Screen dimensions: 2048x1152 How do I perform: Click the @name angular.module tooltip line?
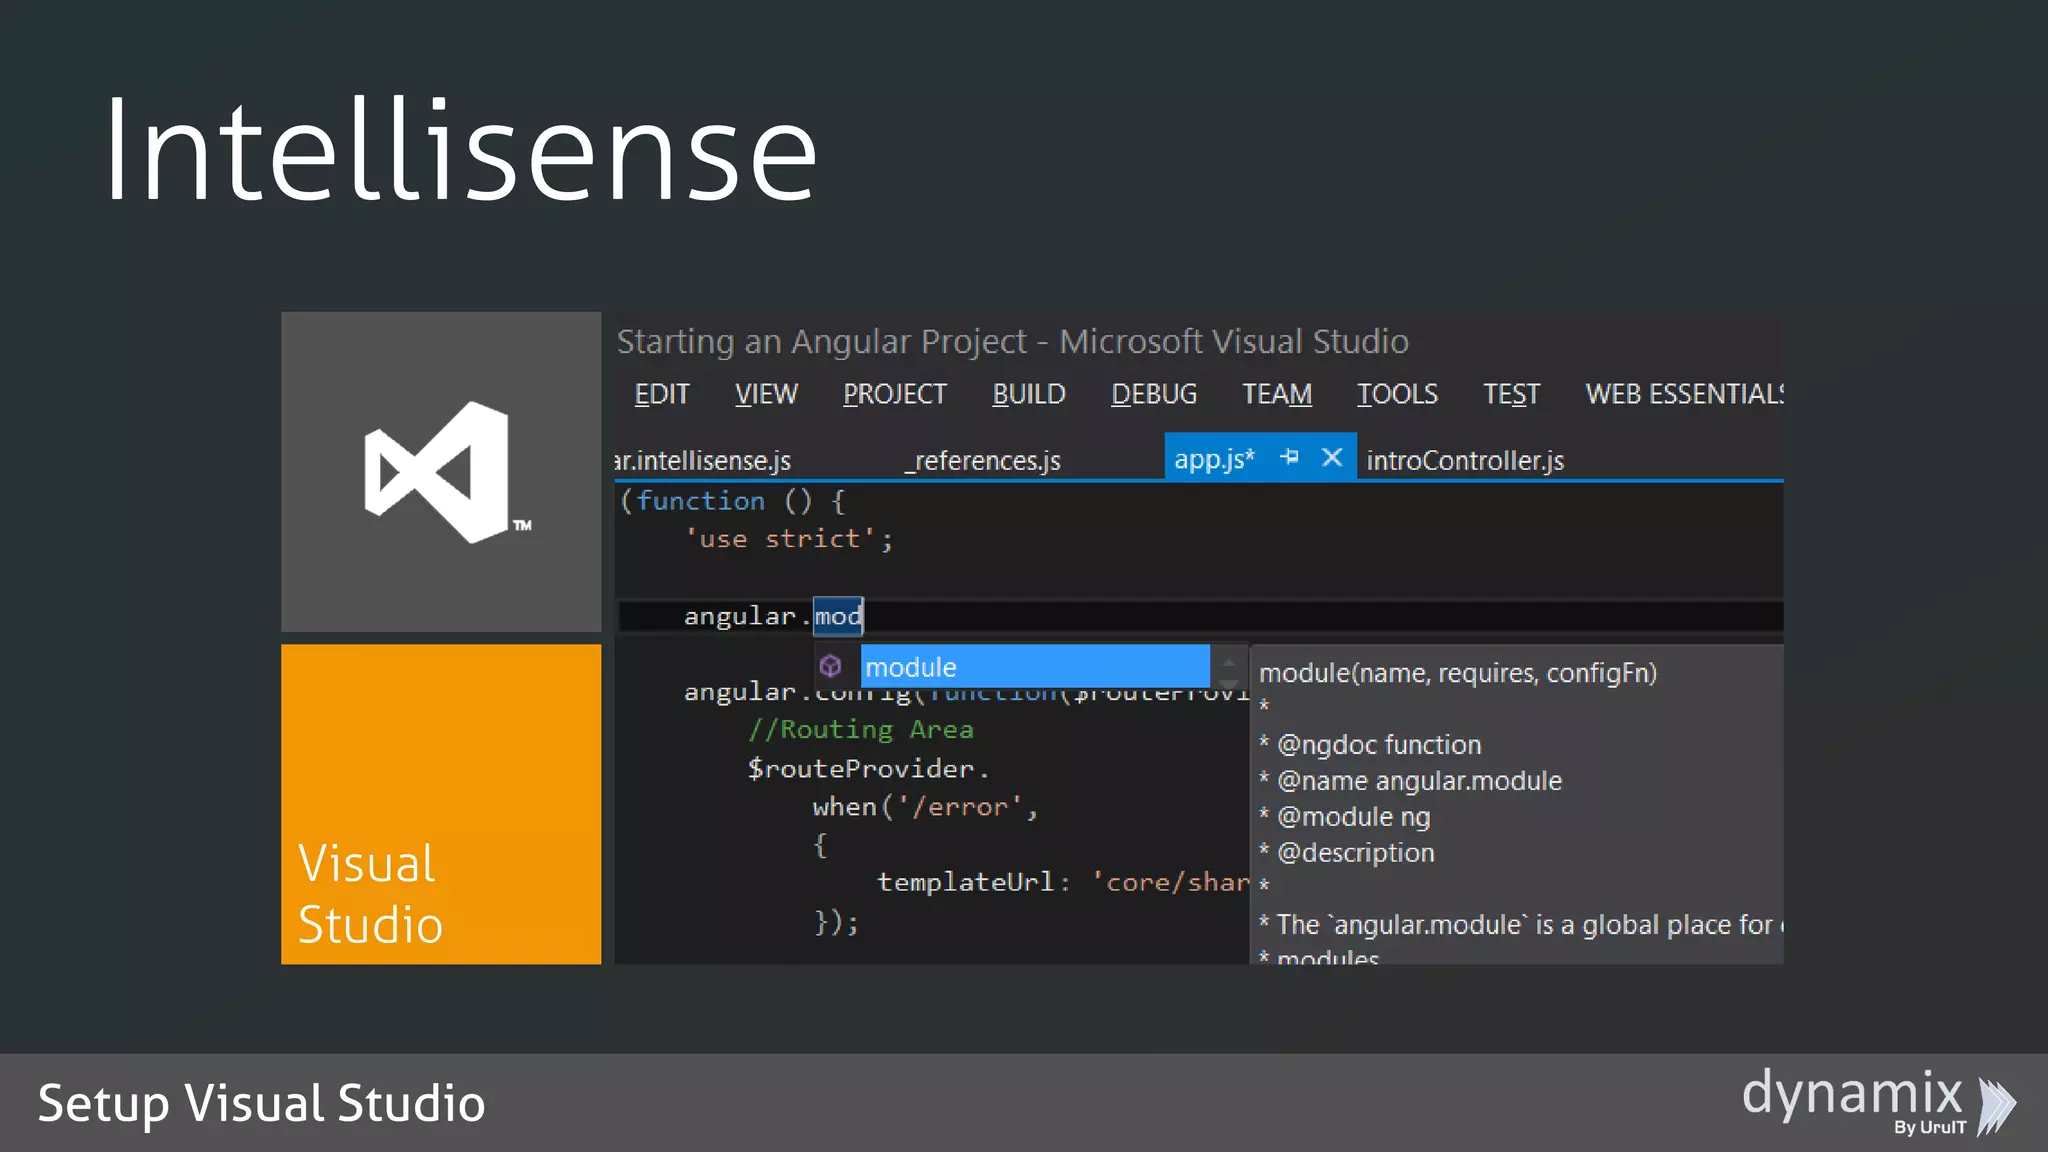1410,781
